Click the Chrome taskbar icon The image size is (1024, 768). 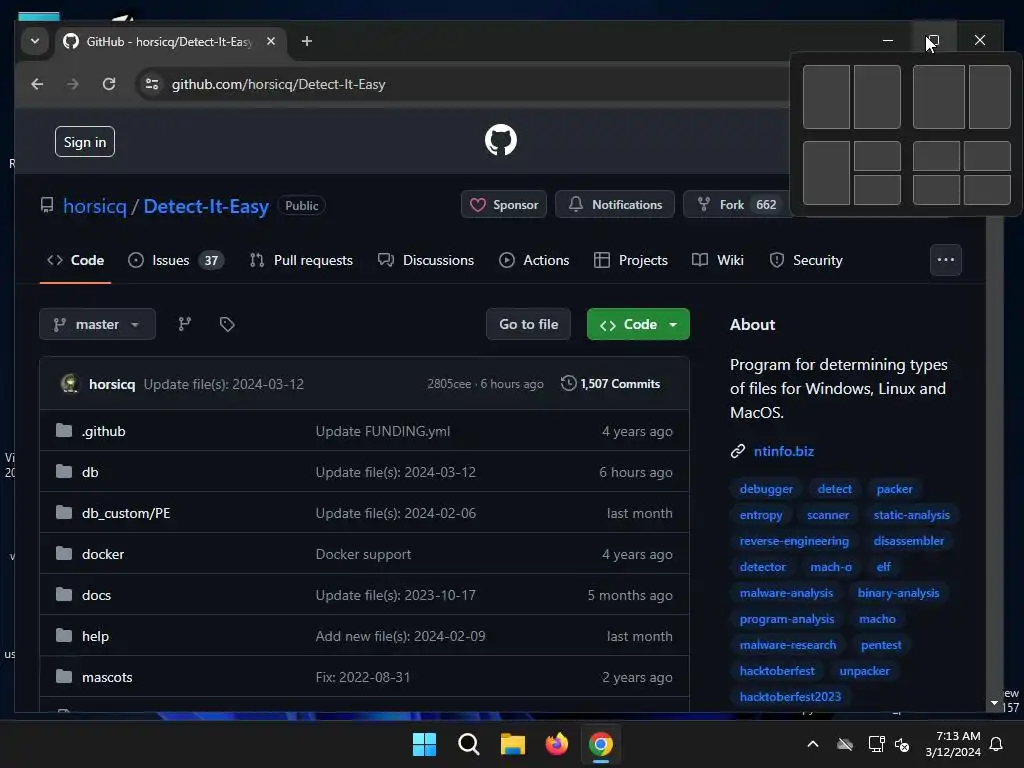click(x=601, y=744)
